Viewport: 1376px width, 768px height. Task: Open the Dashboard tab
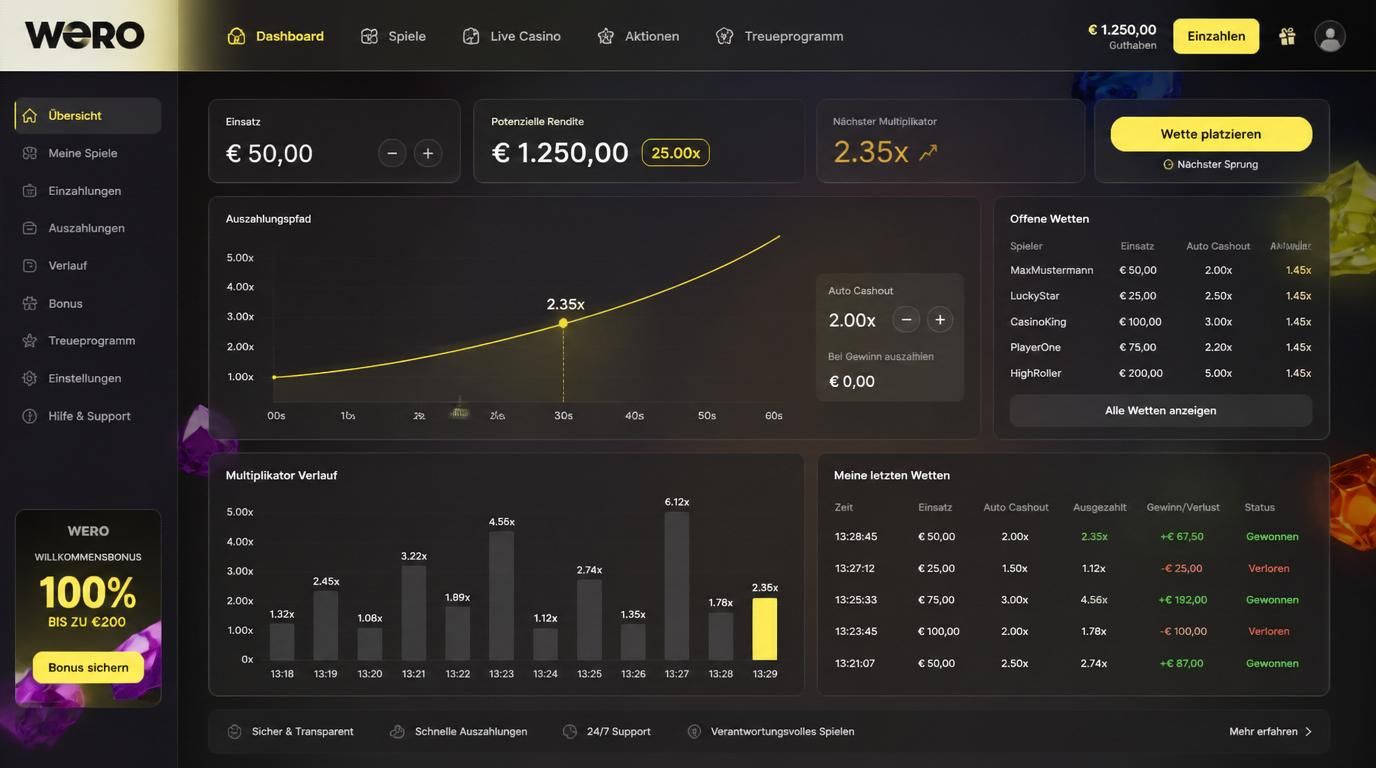(276, 36)
